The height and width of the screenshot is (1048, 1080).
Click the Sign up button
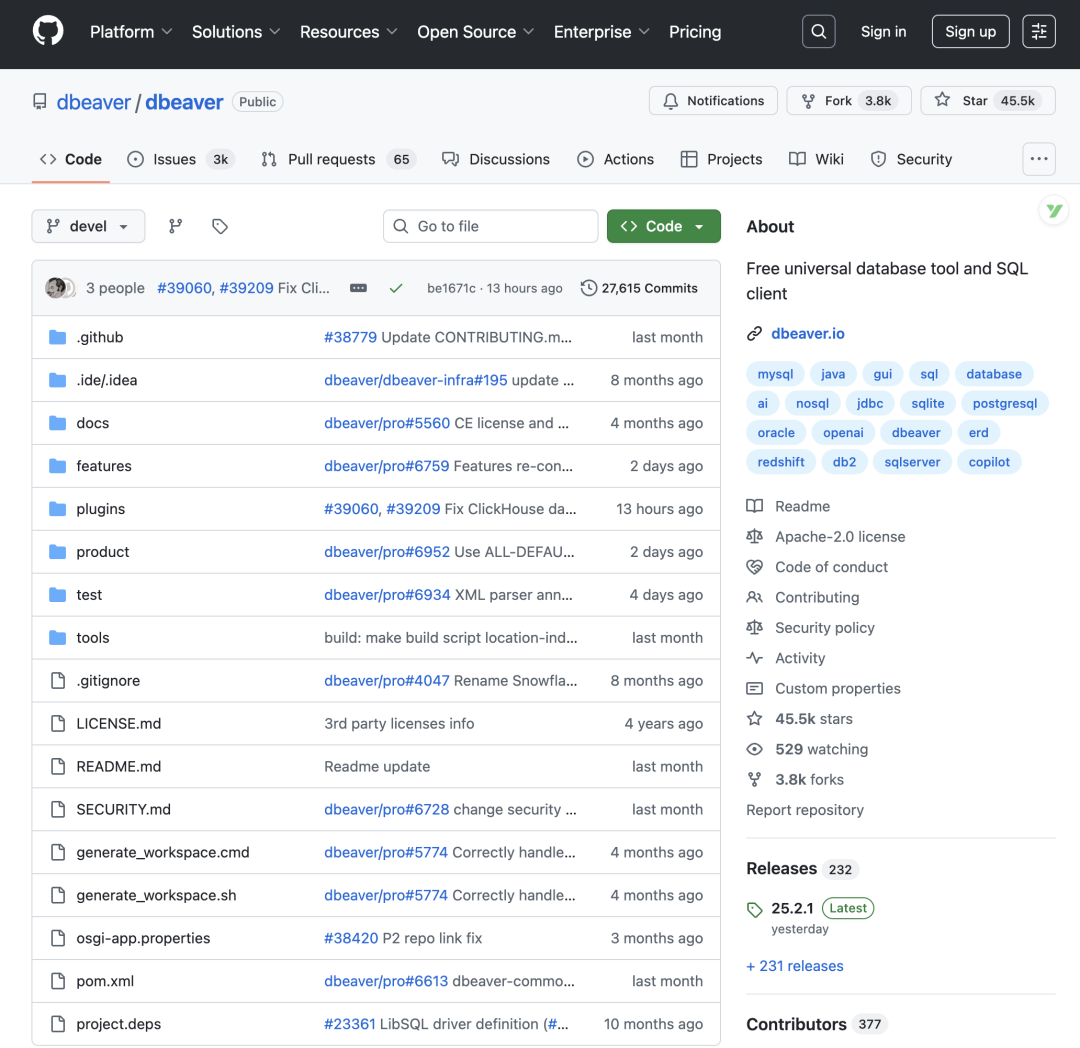click(x=970, y=32)
